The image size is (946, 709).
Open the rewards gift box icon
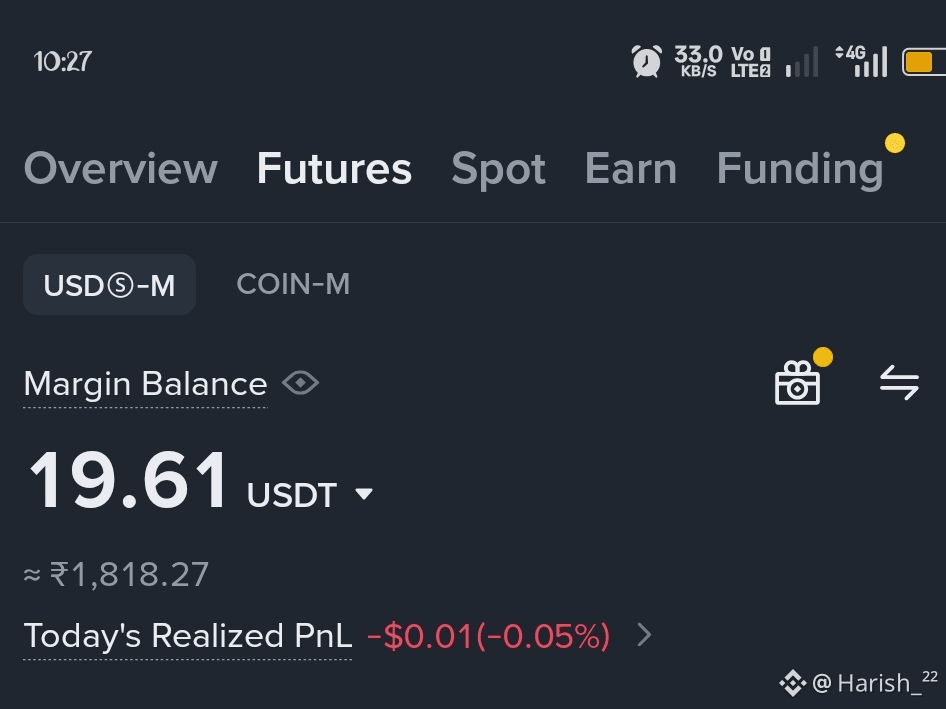click(798, 383)
